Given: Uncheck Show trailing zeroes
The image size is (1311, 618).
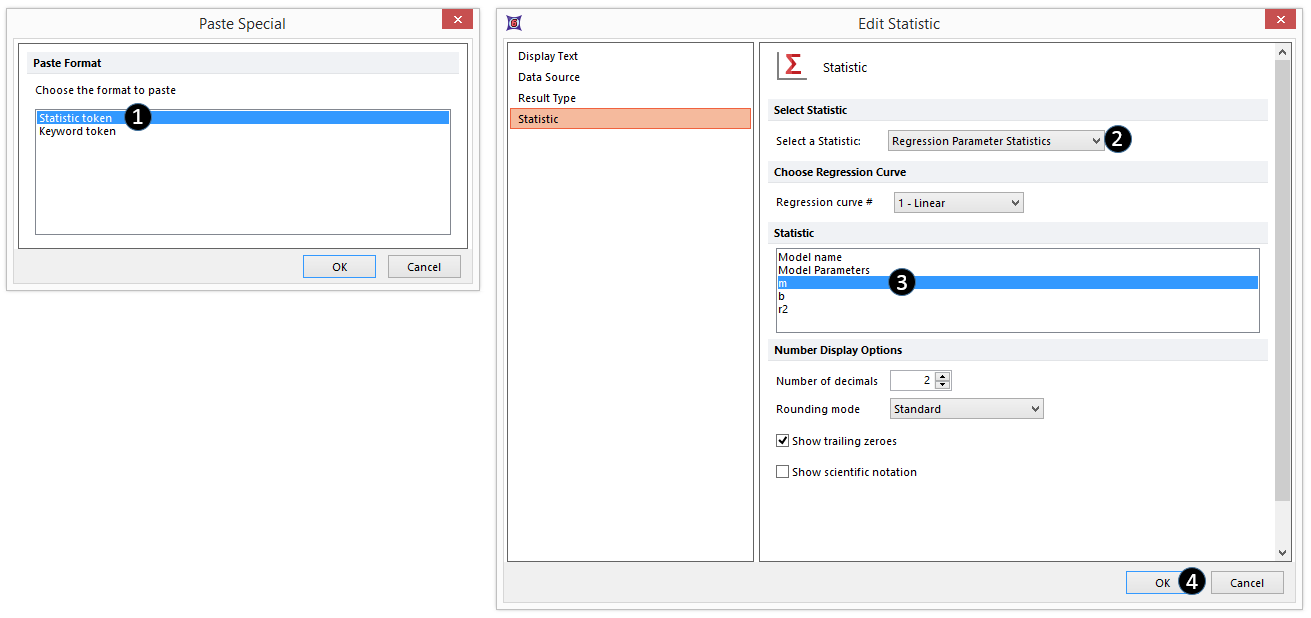Looking at the screenshot, I should pyautogui.click(x=782, y=441).
